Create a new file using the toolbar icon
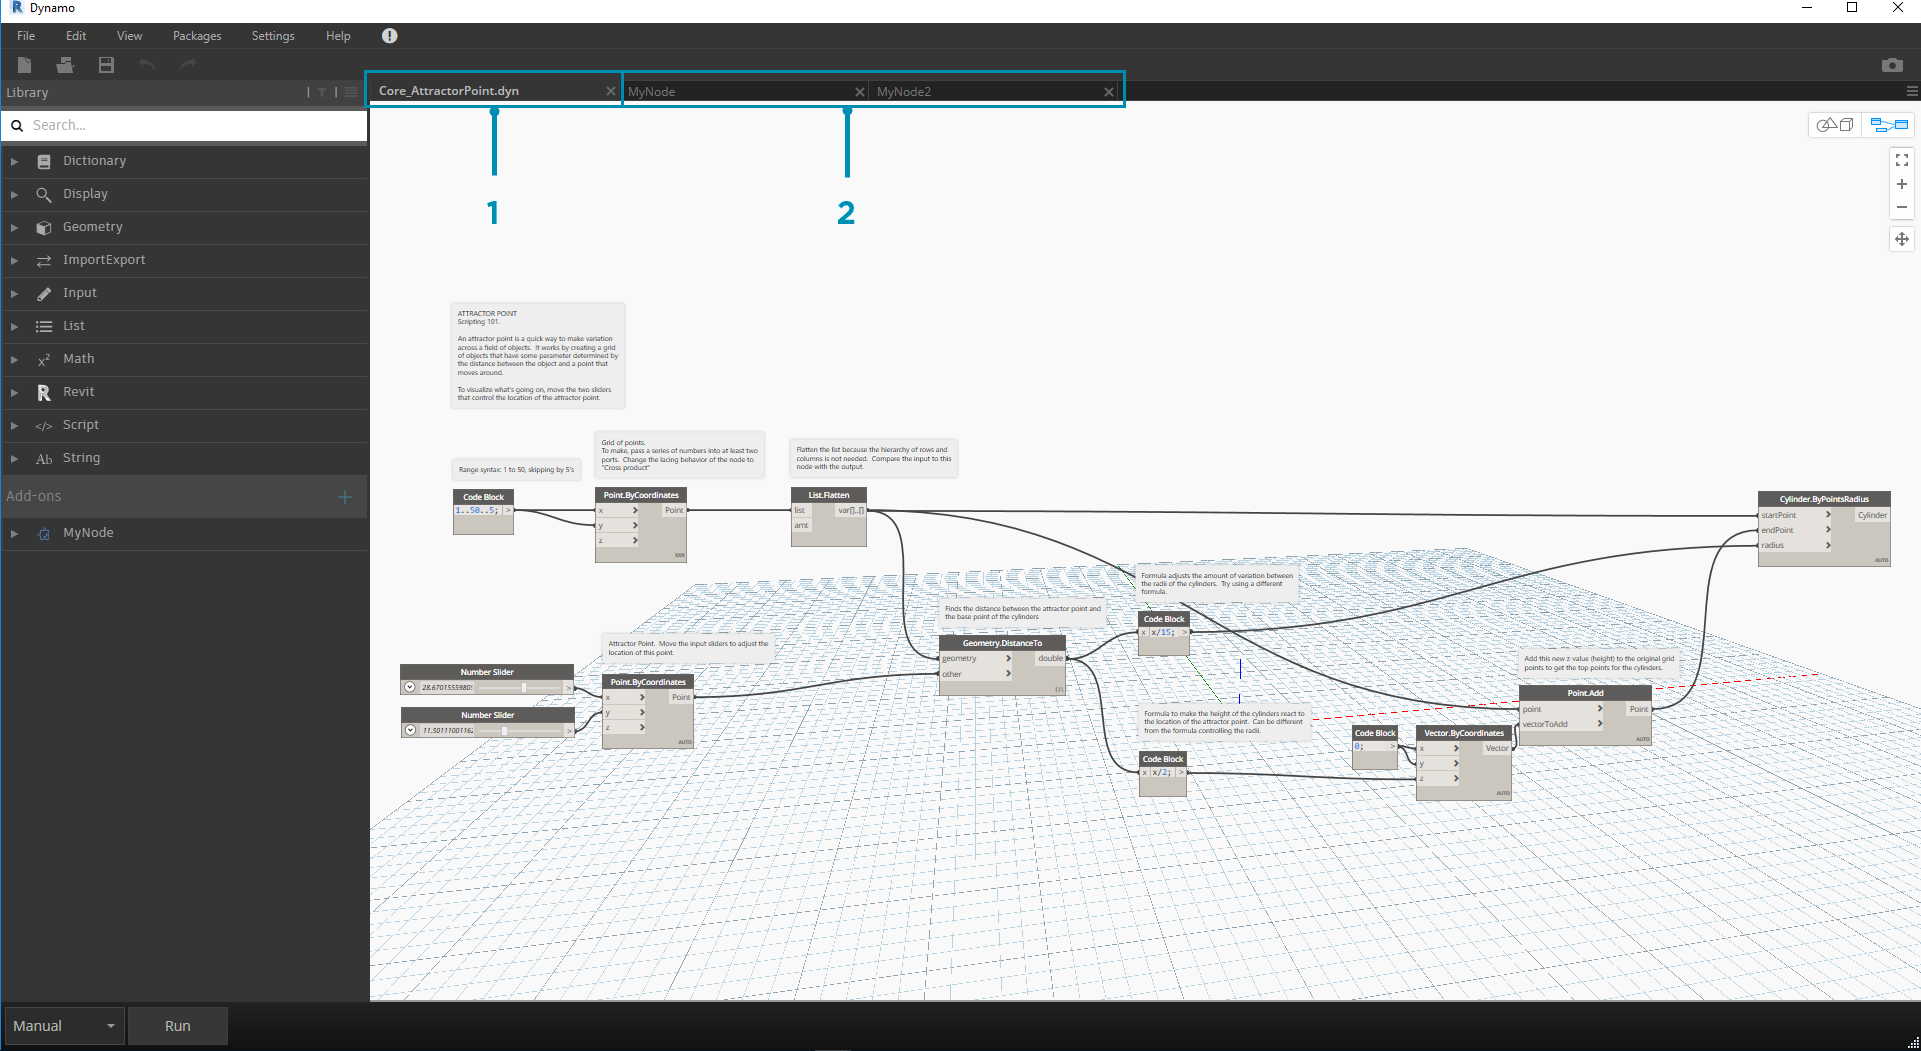 (x=25, y=65)
